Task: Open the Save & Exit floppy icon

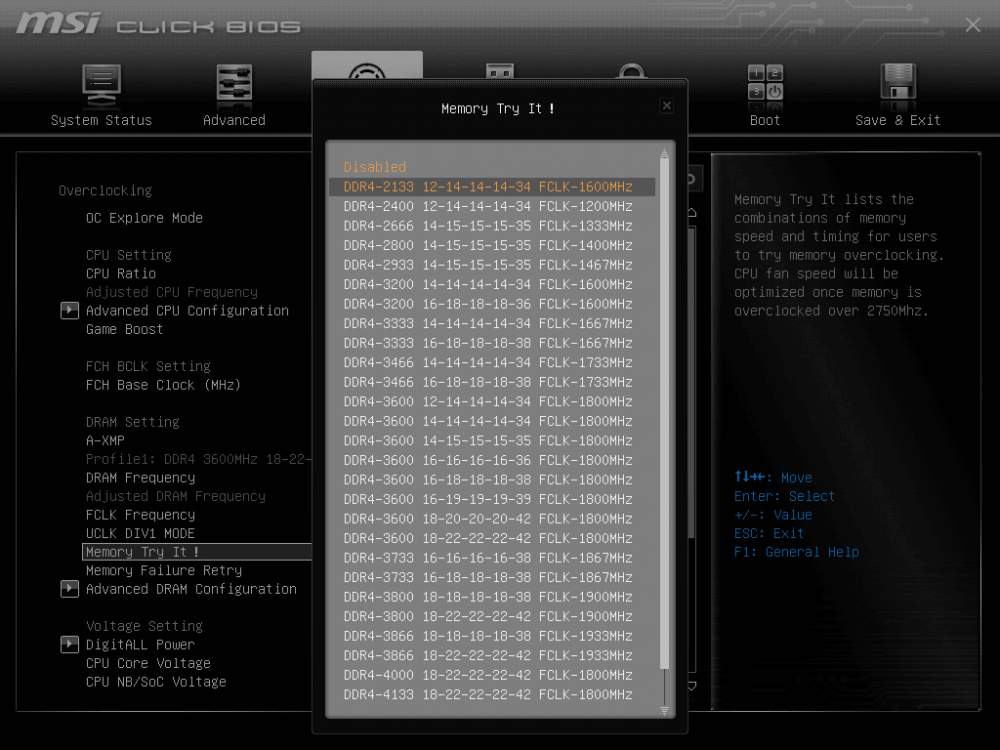Action: [x=898, y=83]
